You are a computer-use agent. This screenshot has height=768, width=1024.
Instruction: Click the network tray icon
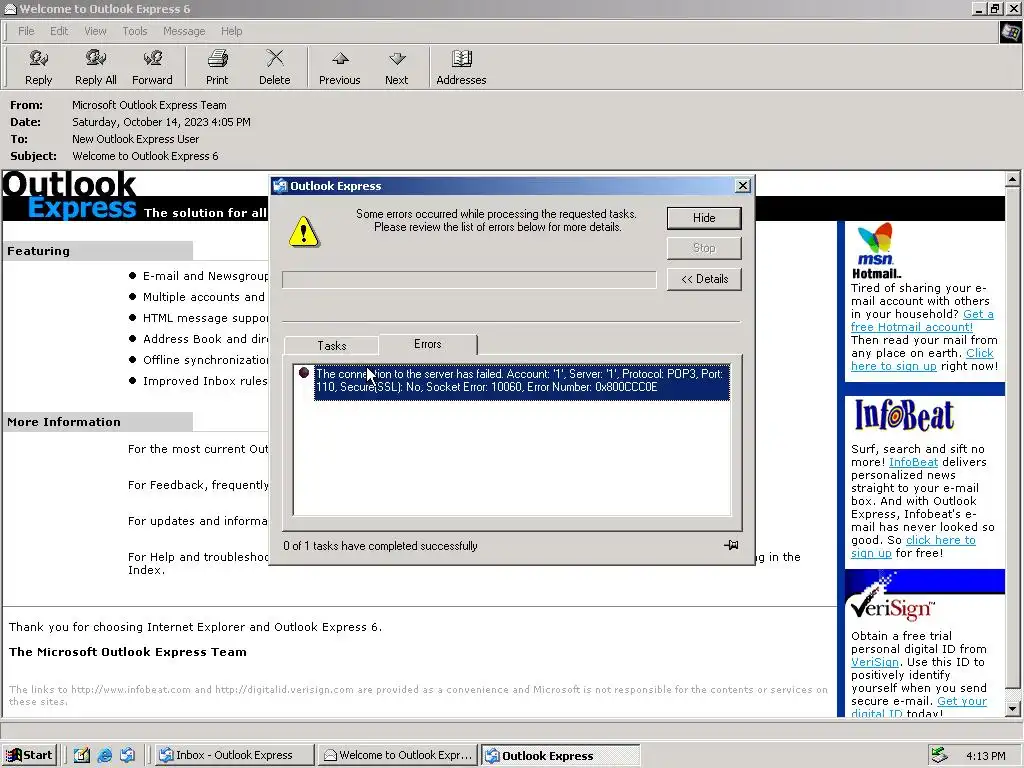pyautogui.click(x=939, y=755)
